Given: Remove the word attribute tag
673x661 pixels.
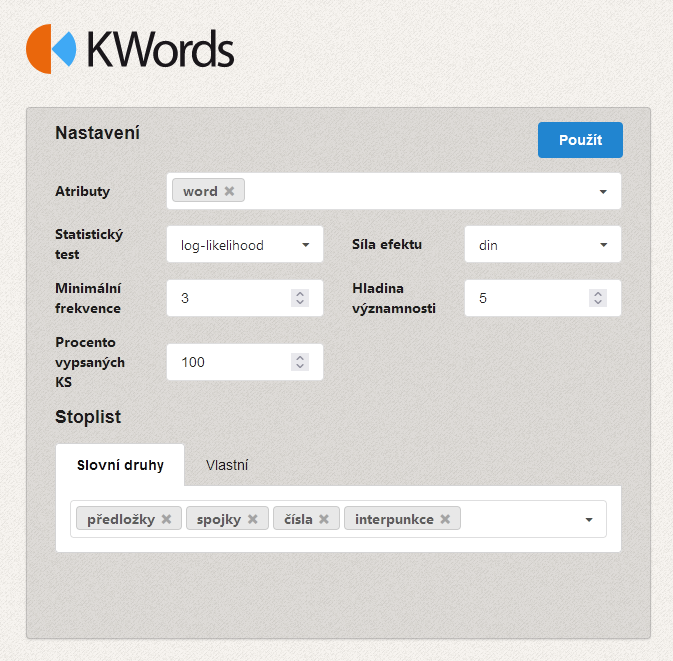Looking at the screenshot, I should pyautogui.click(x=230, y=191).
